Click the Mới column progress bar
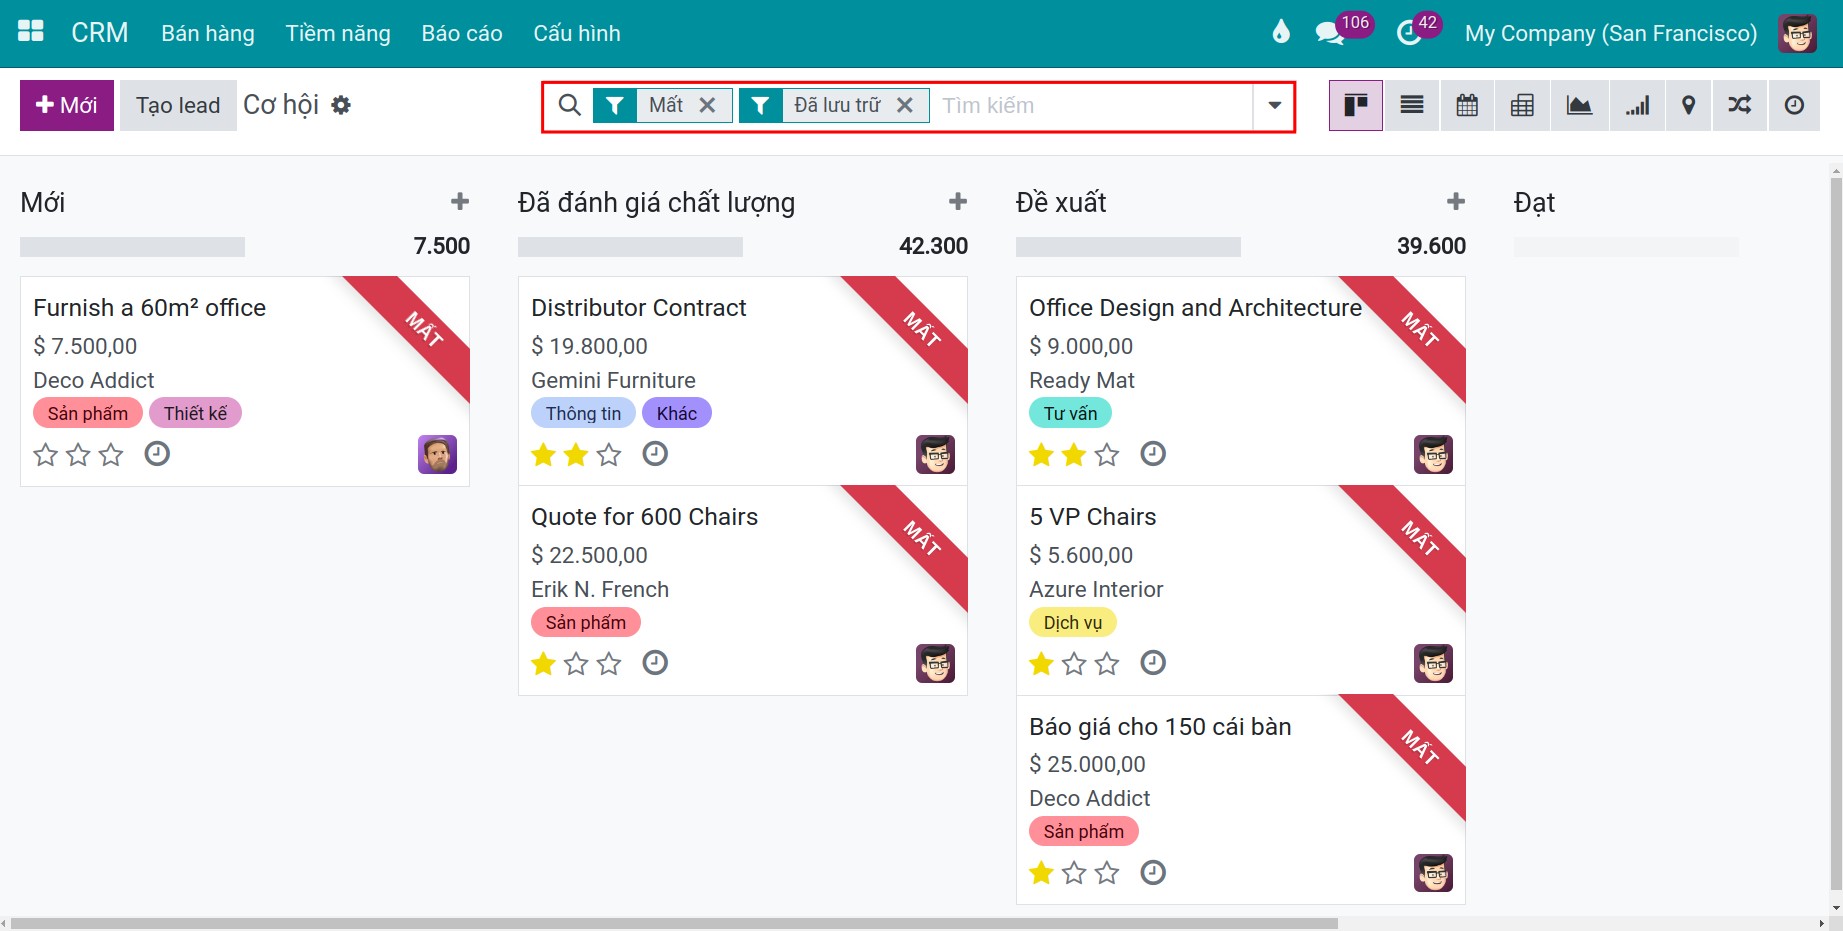 coord(132,246)
